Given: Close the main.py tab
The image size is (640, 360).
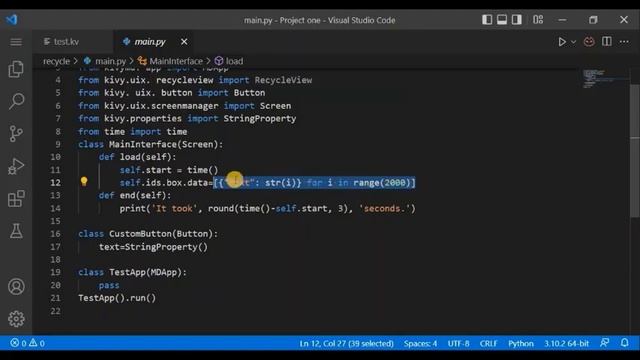Looking at the screenshot, I should tap(184, 42).
